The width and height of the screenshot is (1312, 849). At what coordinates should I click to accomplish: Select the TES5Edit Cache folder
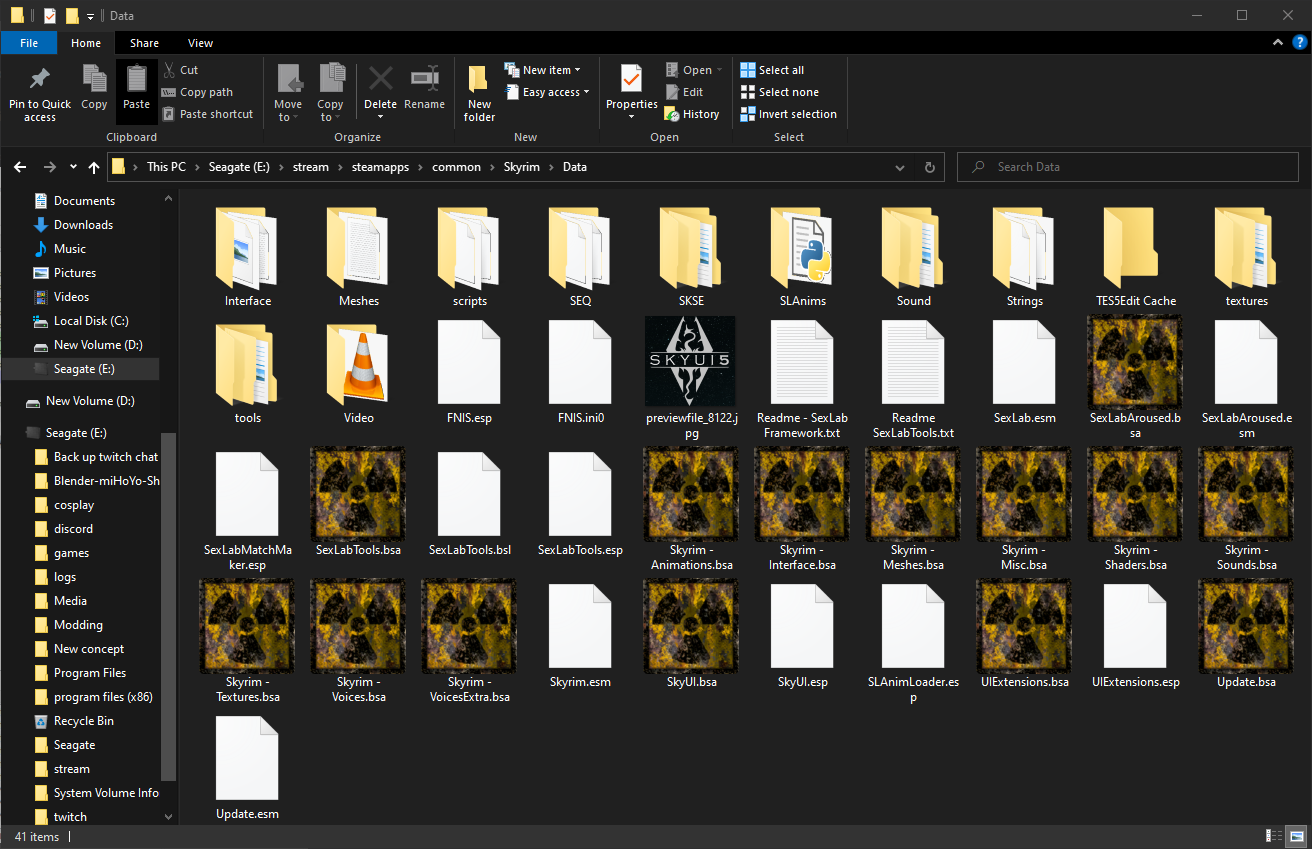point(1136,255)
